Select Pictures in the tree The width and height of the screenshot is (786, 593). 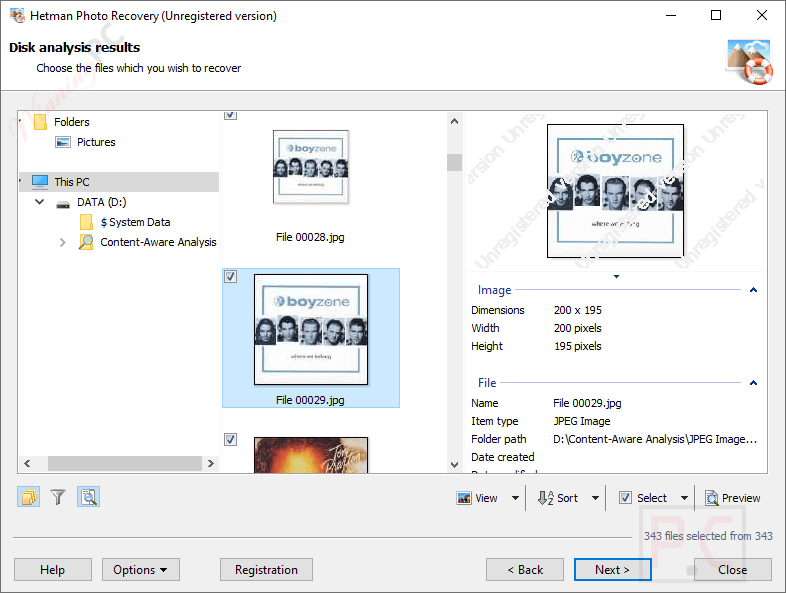[x=96, y=142]
